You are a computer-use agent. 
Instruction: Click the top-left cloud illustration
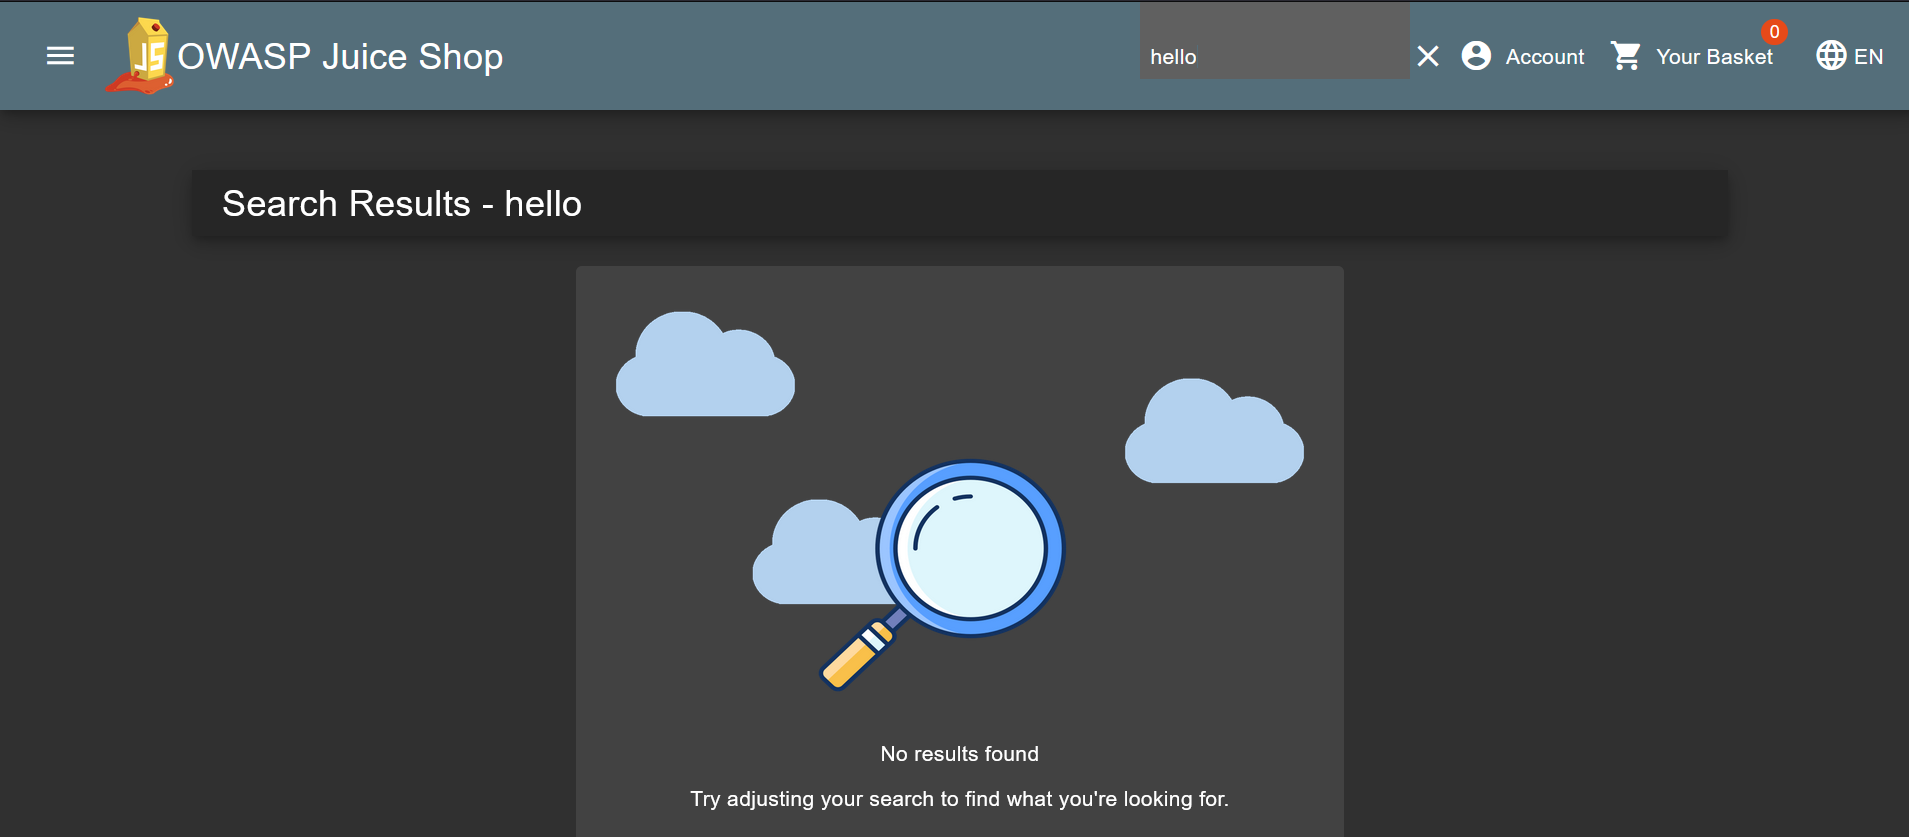704,368
